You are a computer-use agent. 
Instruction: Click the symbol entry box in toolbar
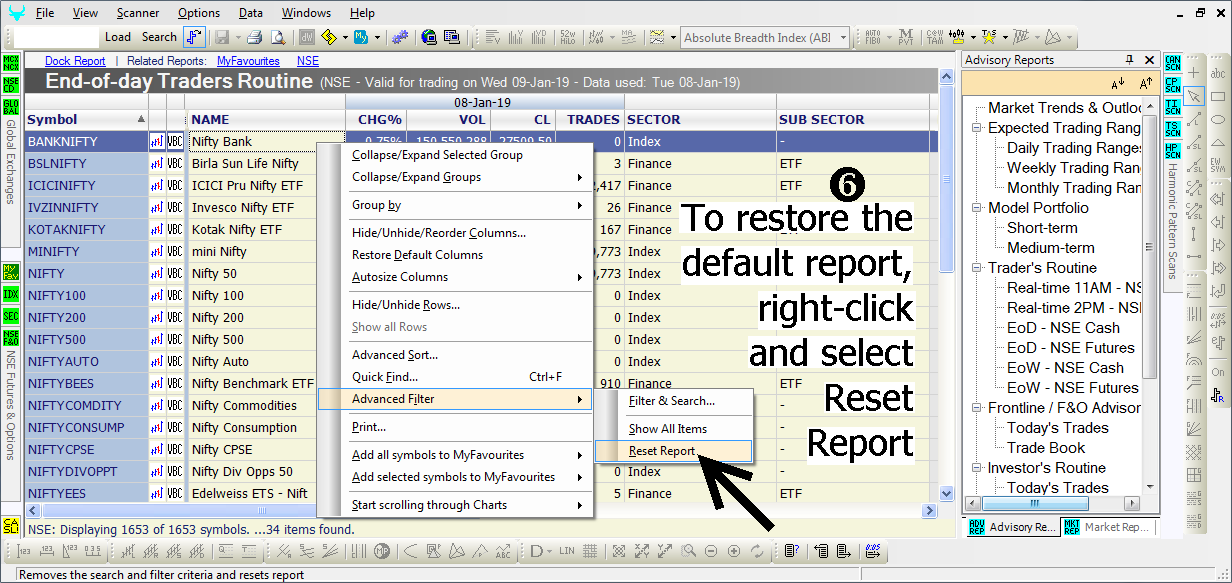pyautogui.click(x=57, y=37)
